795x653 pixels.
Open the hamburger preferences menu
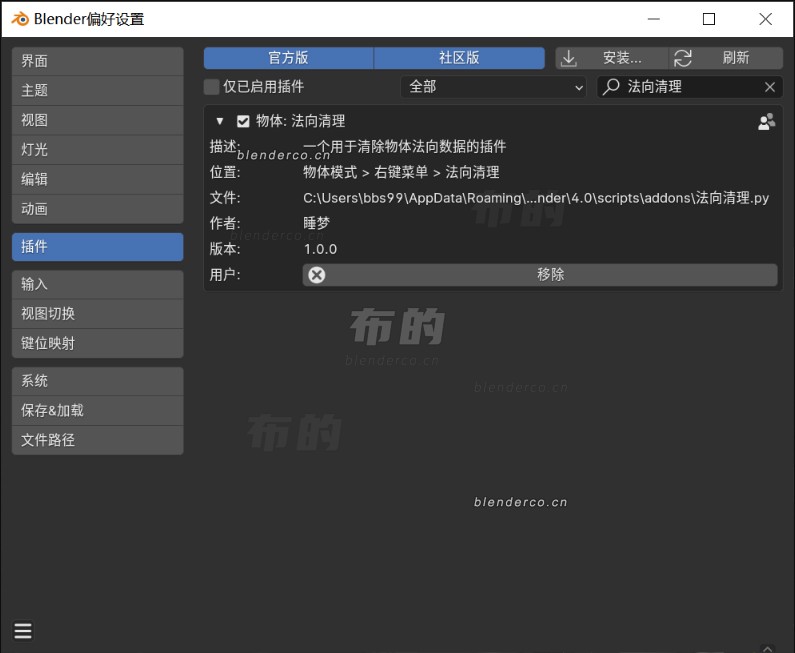tap(23, 631)
